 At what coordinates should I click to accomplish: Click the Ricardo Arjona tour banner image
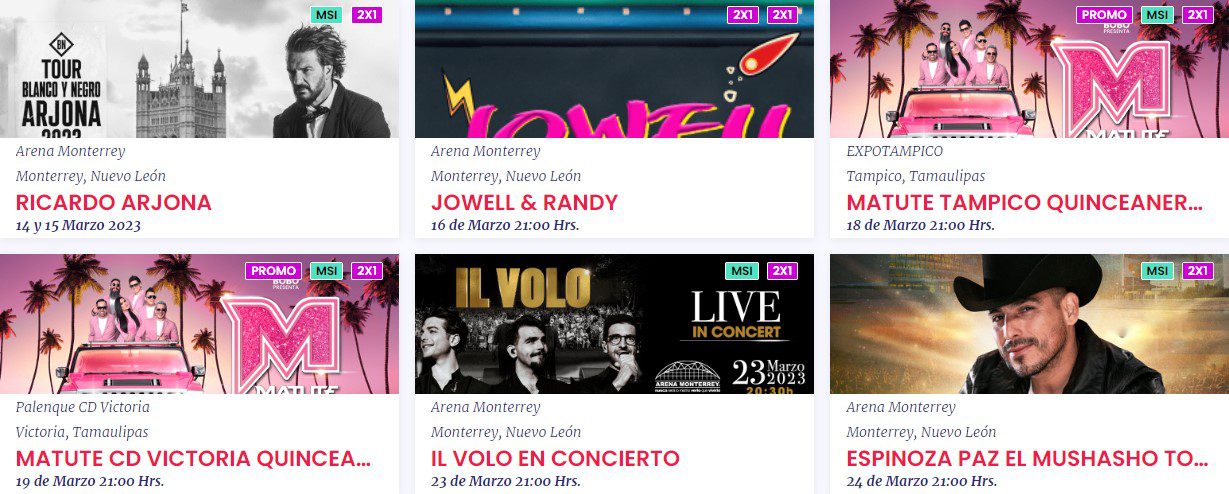(x=199, y=69)
